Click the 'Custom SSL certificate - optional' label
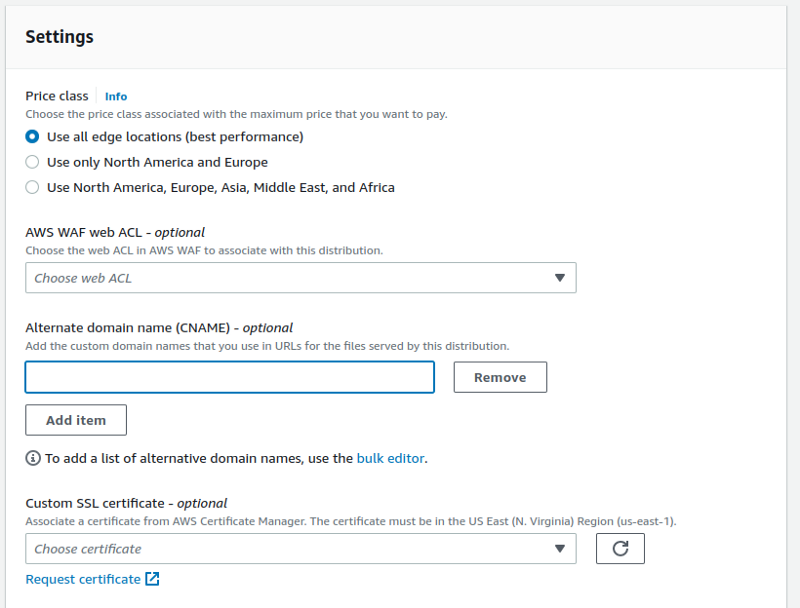 pyautogui.click(x=126, y=503)
